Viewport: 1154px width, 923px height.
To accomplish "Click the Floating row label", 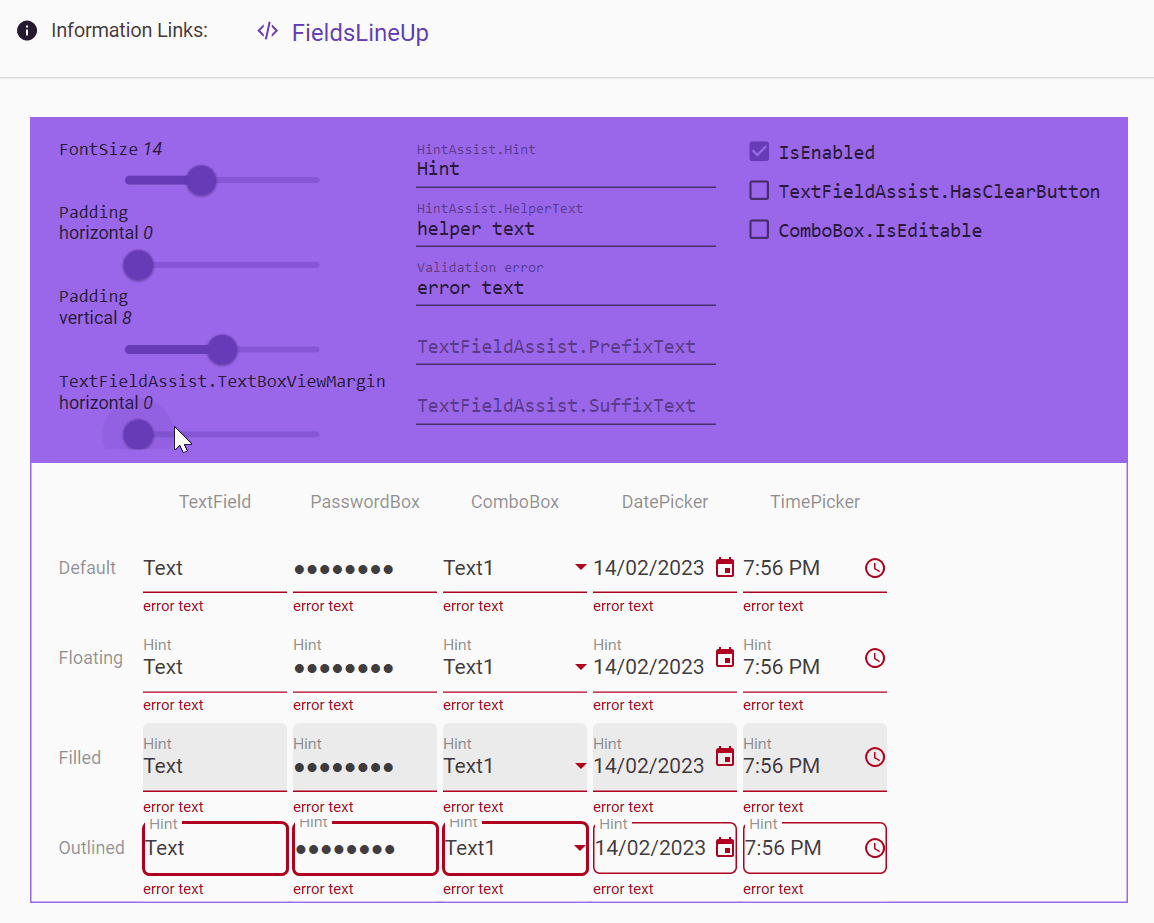I will (x=91, y=657).
